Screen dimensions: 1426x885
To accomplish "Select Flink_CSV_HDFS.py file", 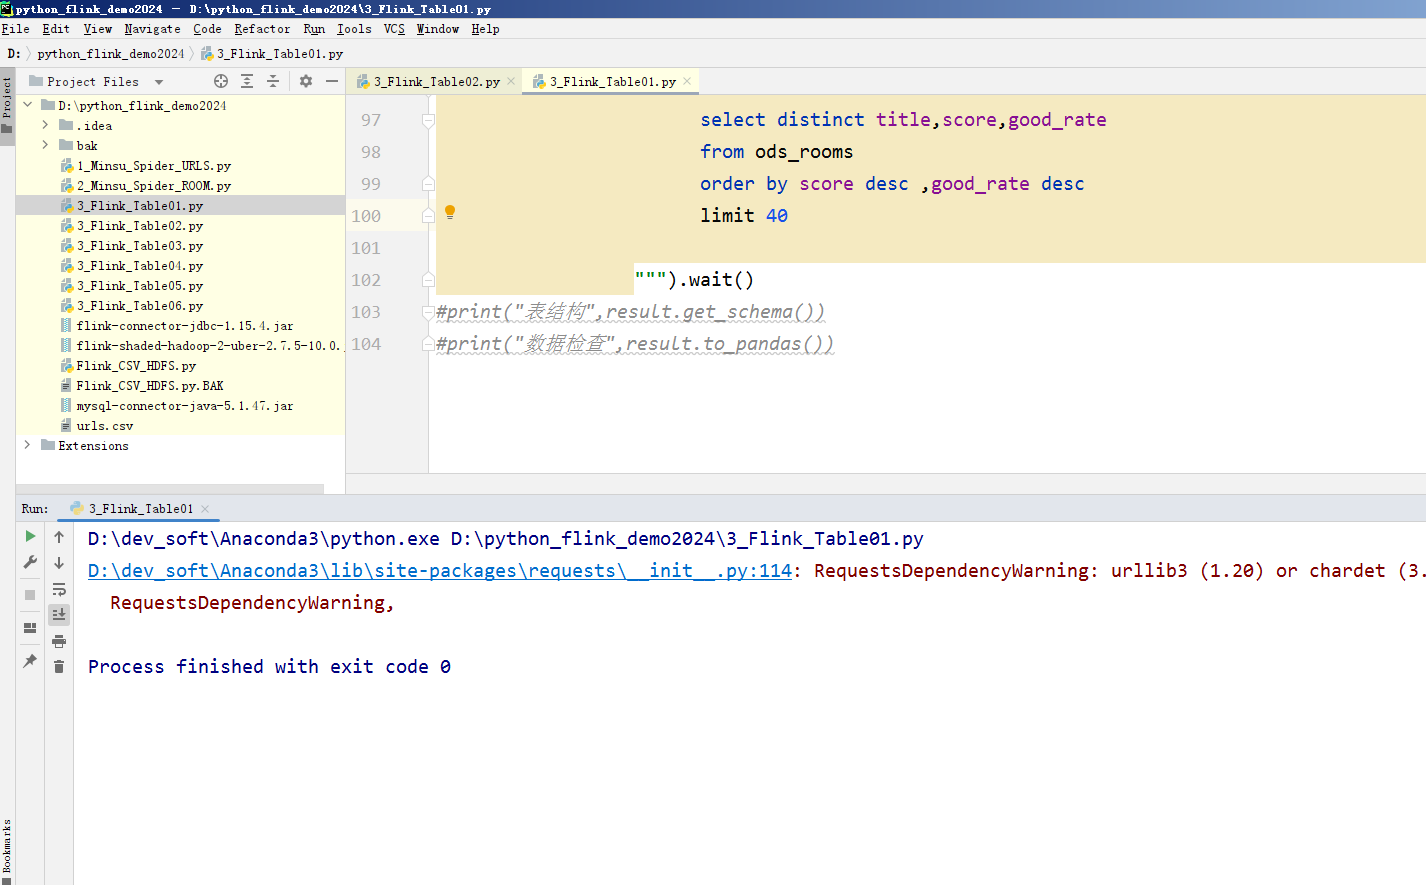I will pos(136,366).
